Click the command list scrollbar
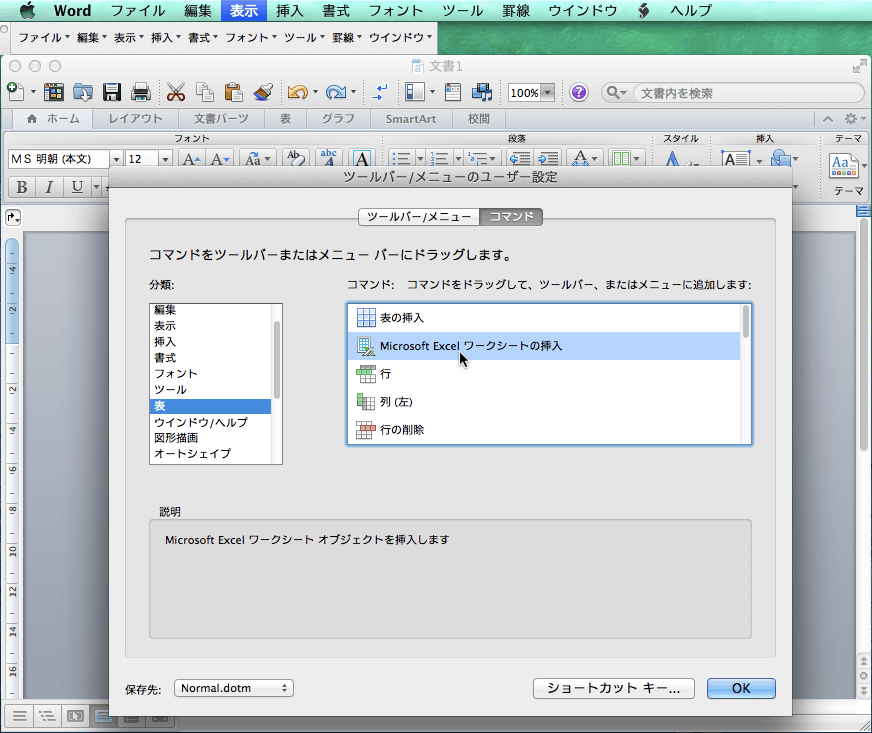The height and width of the screenshot is (733, 872). [746, 321]
